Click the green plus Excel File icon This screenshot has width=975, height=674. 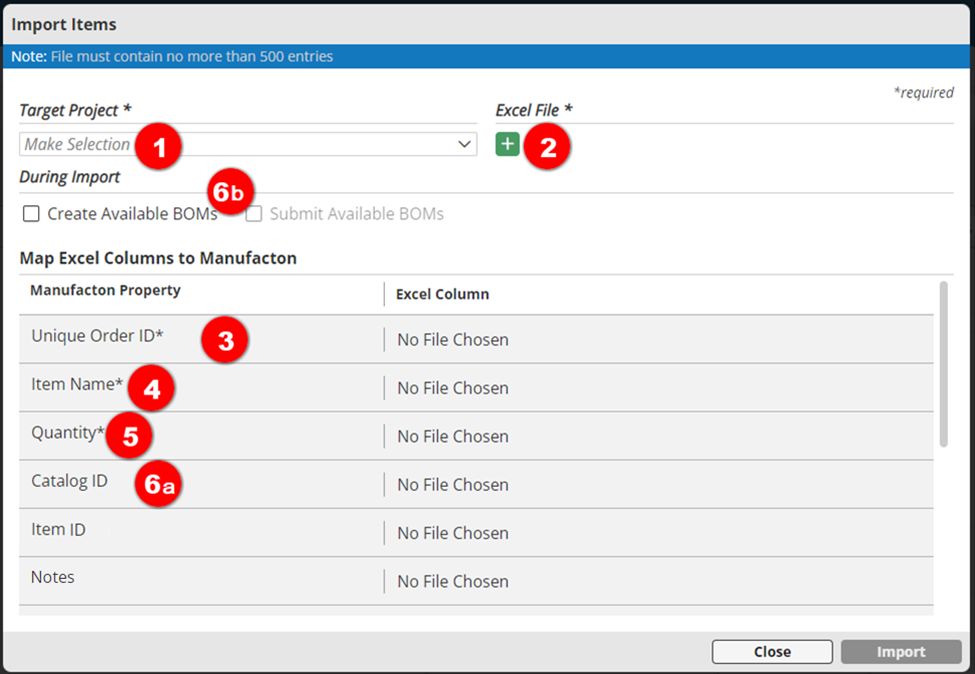tap(508, 145)
